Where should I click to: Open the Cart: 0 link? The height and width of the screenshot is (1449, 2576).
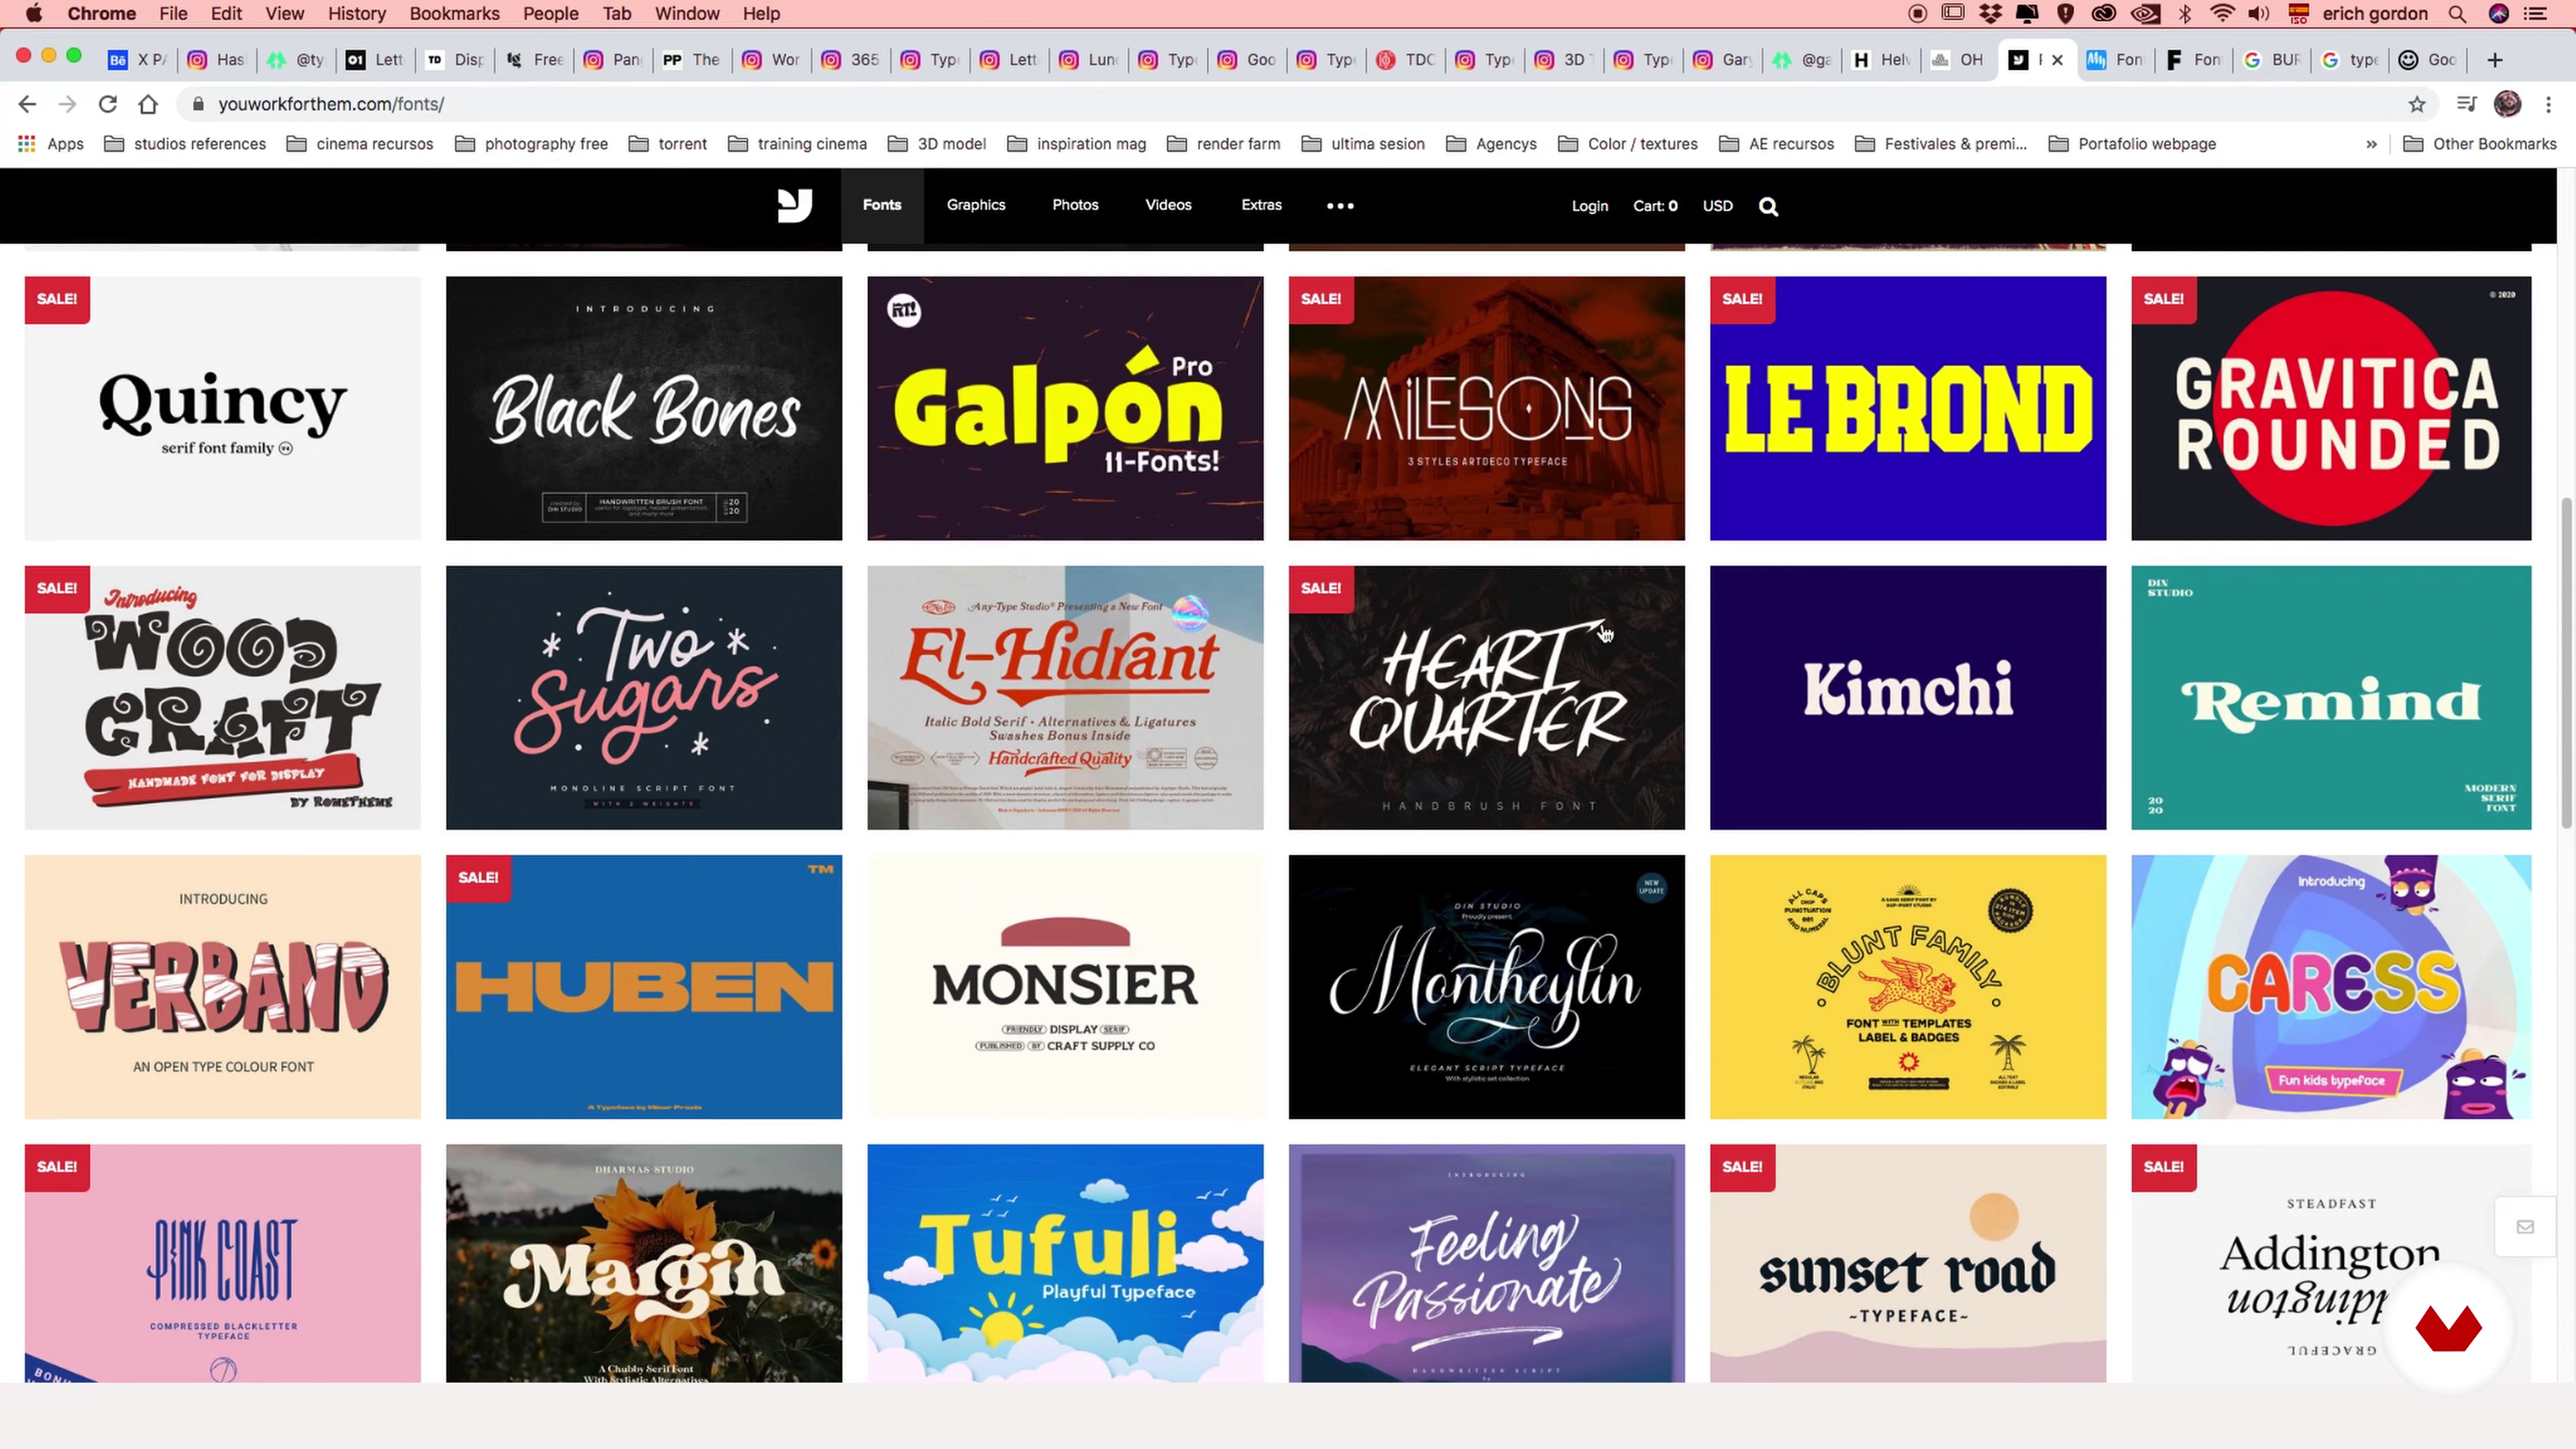point(1655,206)
